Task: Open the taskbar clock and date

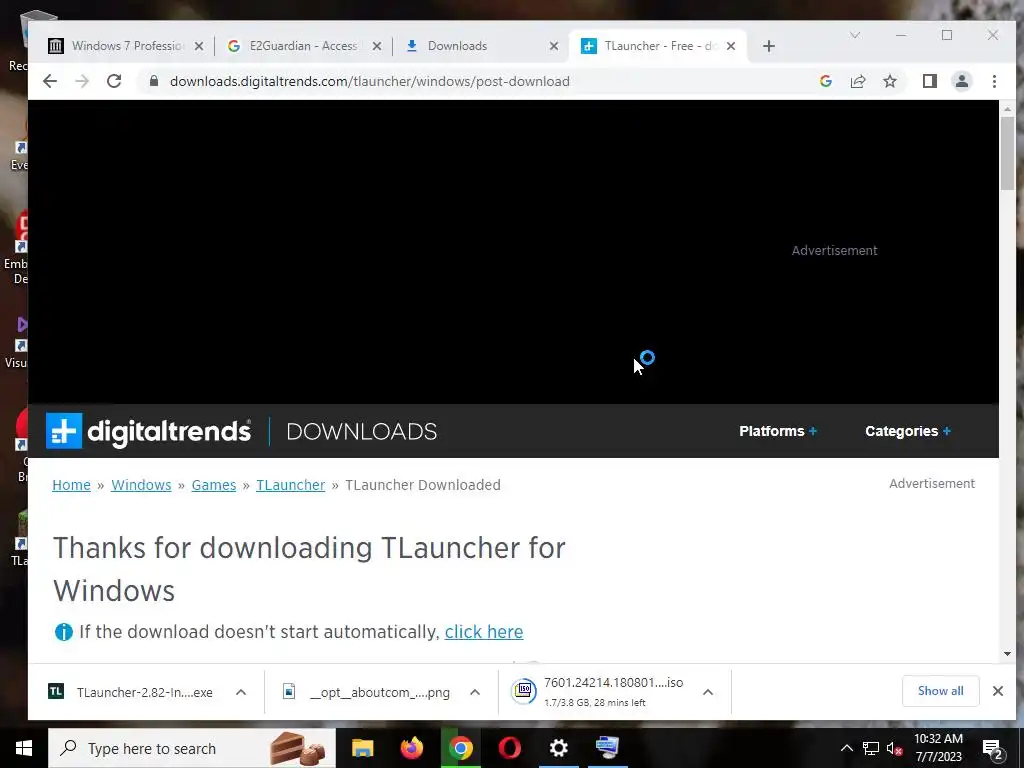Action: click(x=938, y=748)
